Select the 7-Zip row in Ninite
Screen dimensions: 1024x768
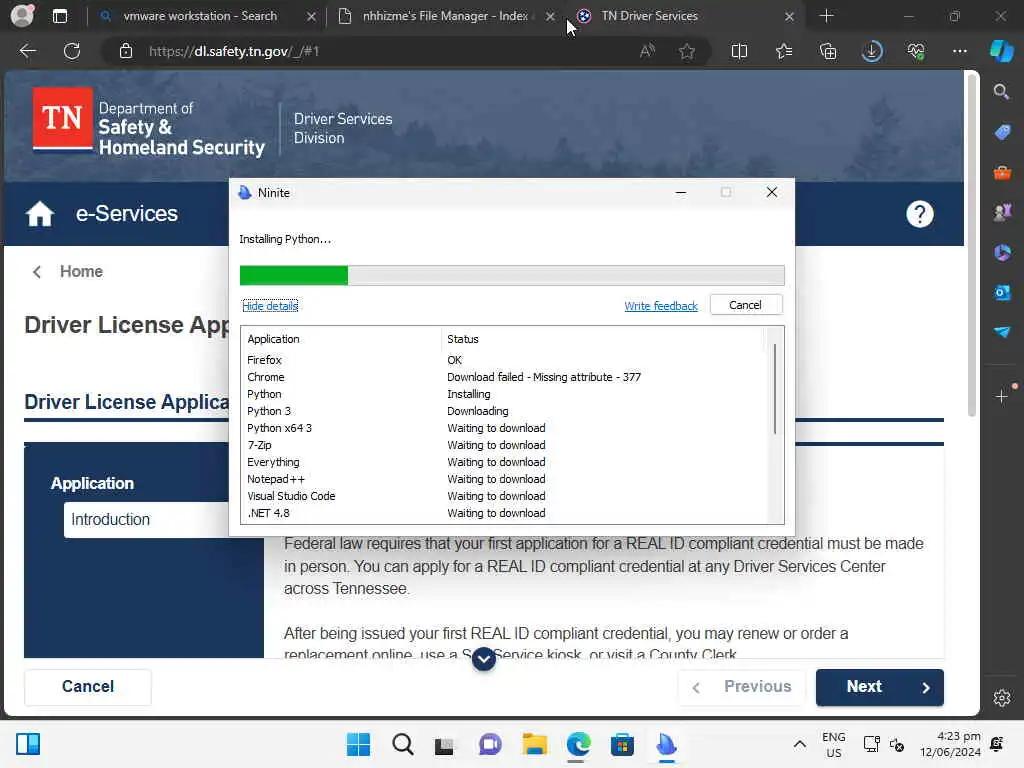(x=503, y=445)
